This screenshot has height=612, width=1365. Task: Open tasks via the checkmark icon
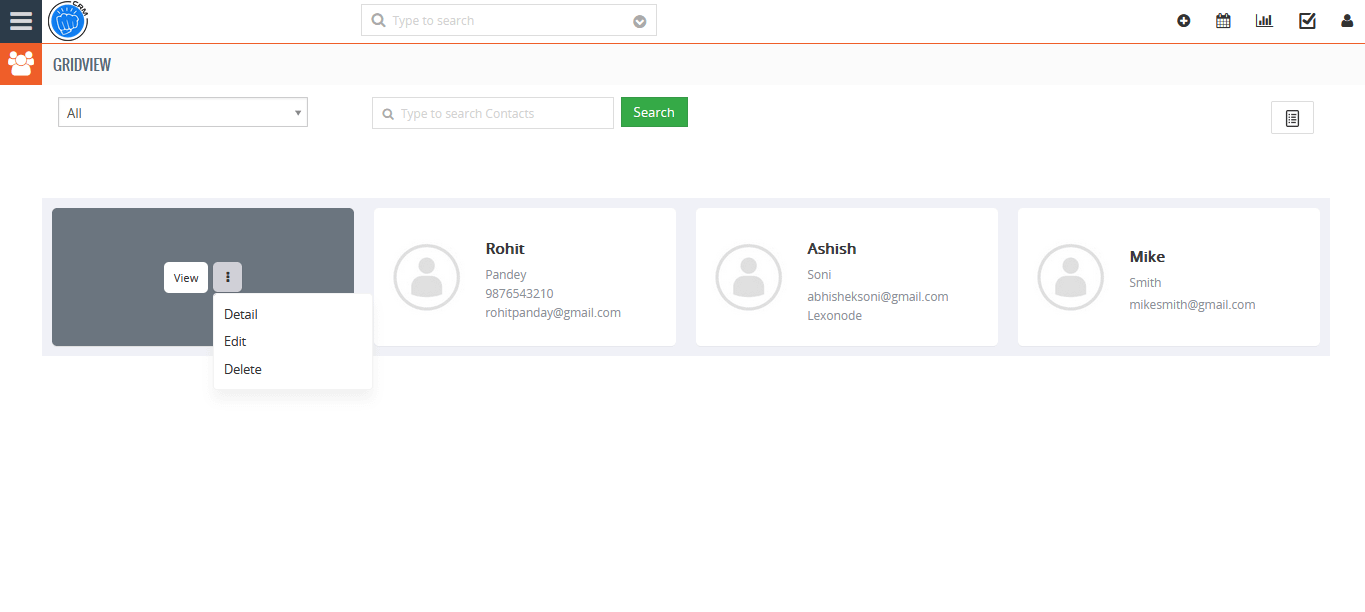(x=1306, y=20)
